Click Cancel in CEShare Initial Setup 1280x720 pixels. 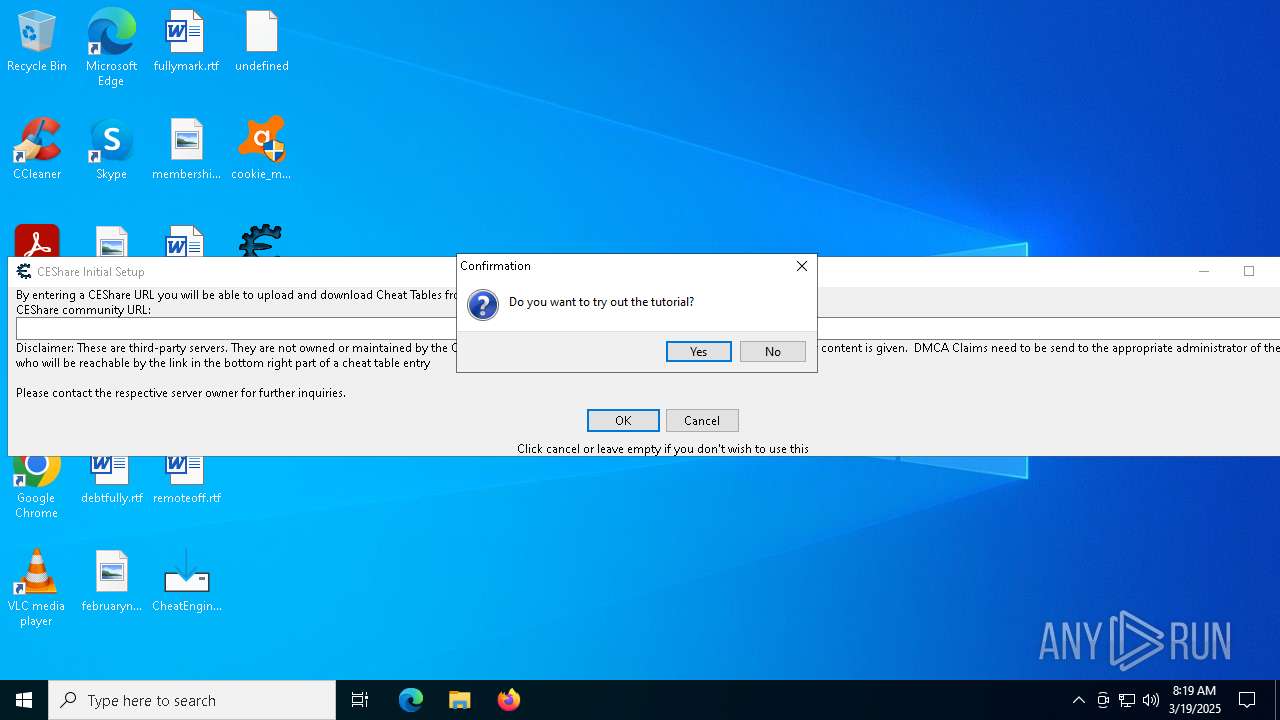(702, 420)
